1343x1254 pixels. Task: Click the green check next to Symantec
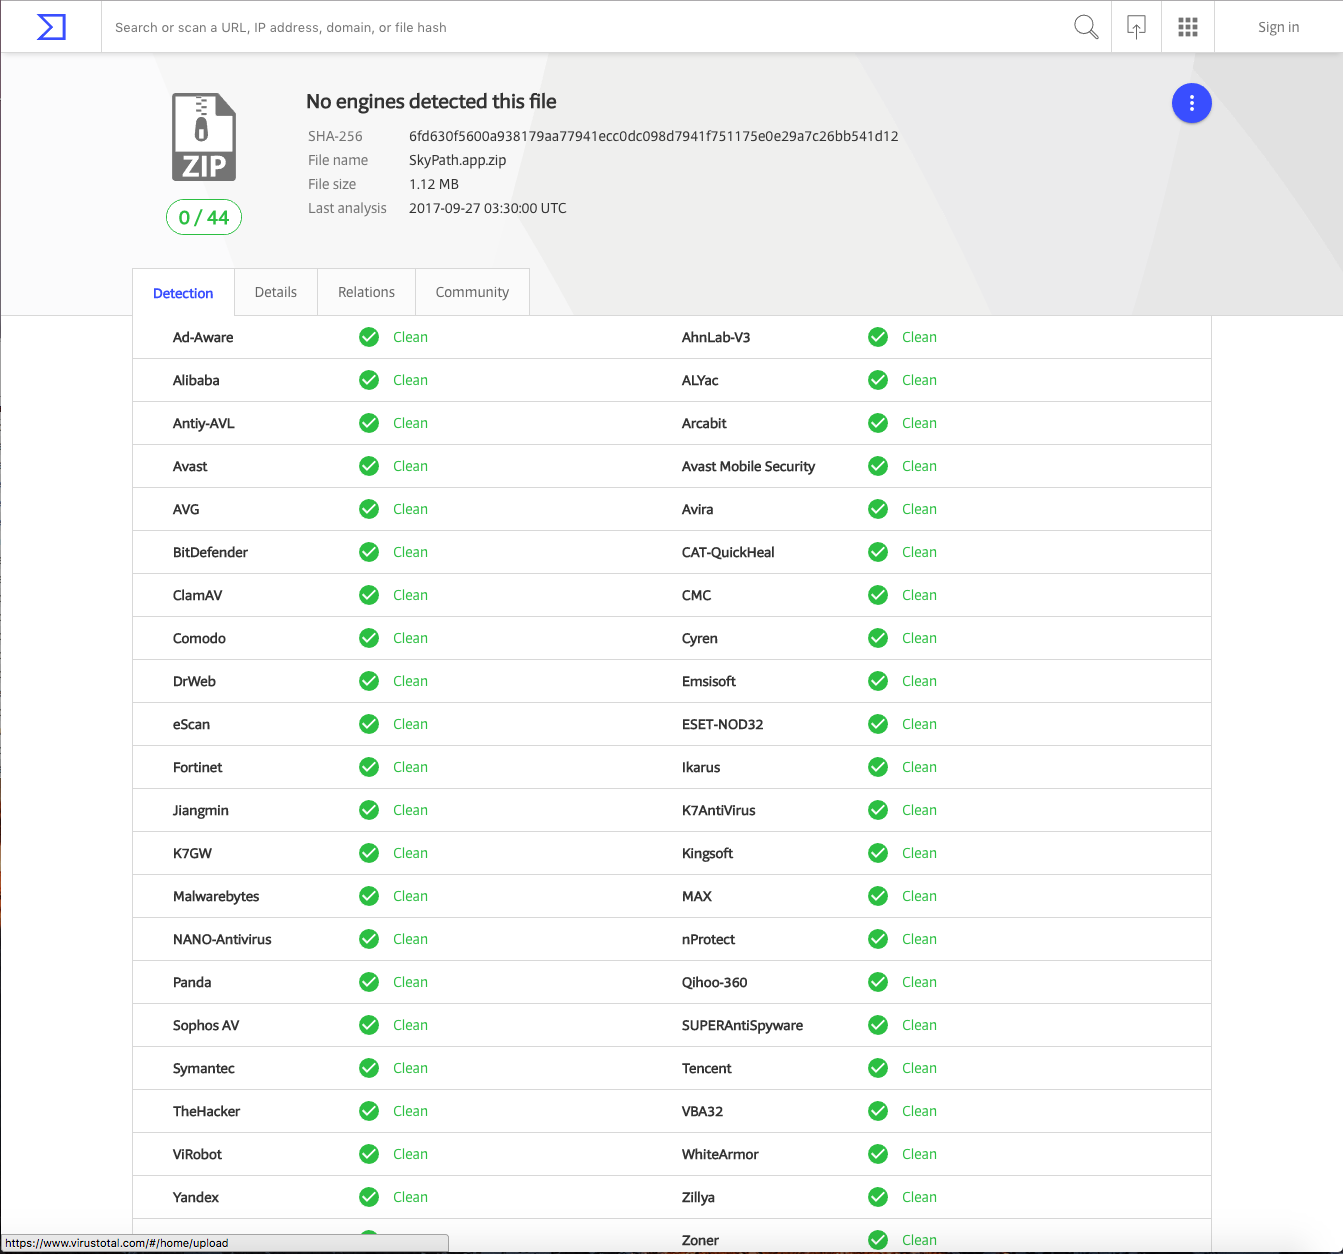(369, 1068)
